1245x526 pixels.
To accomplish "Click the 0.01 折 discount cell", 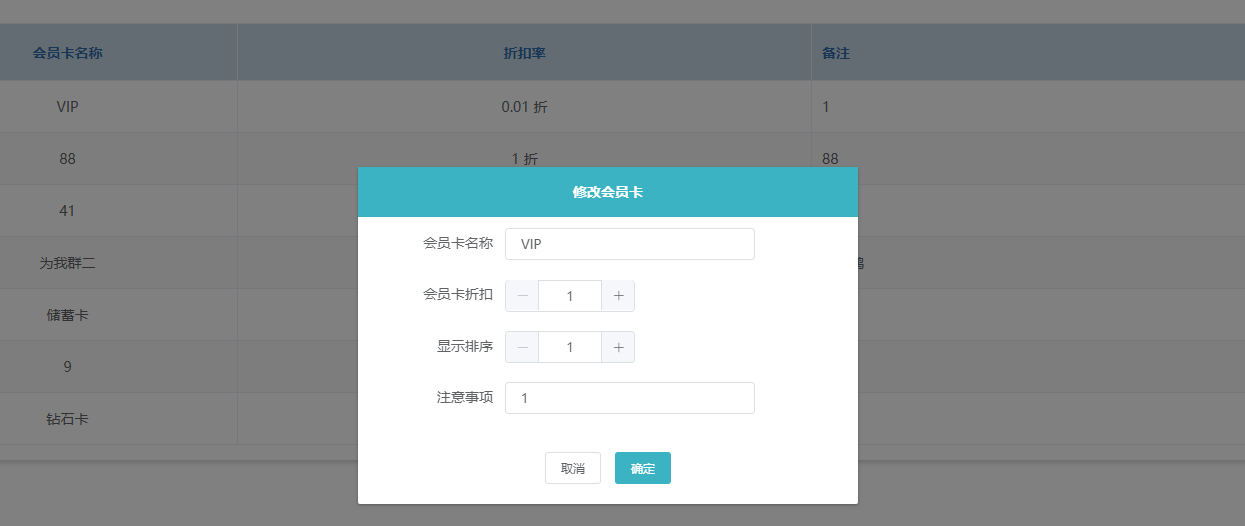I will point(524,107).
